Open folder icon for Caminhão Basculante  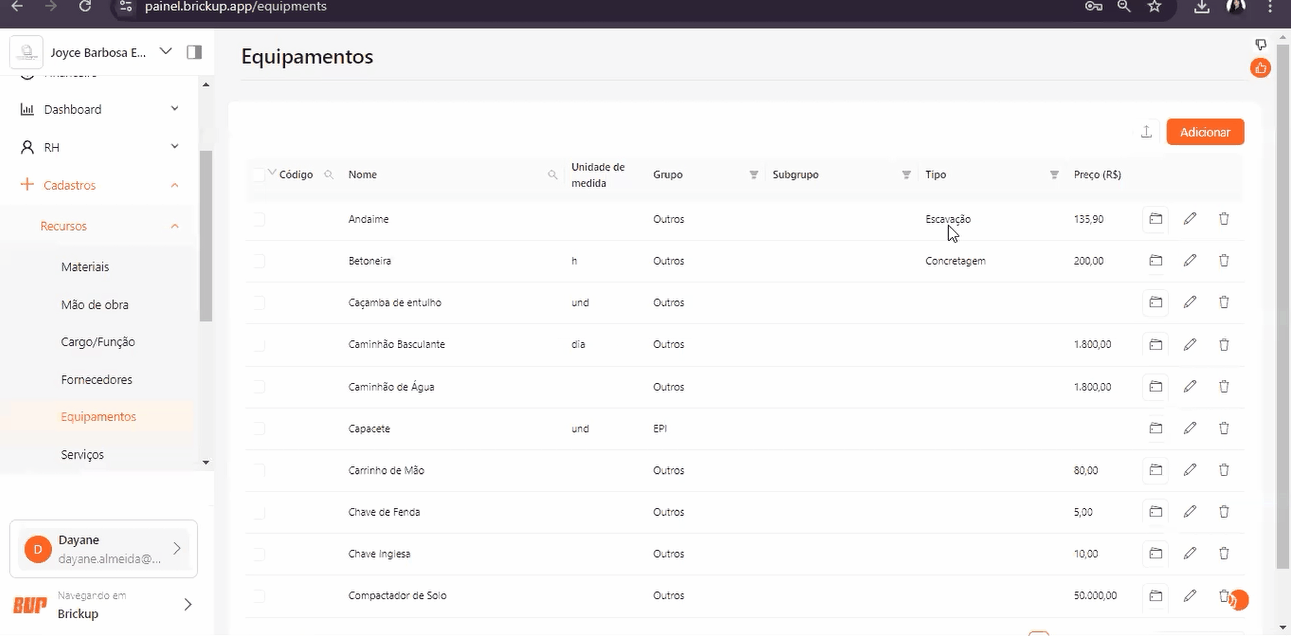coord(1155,344)
